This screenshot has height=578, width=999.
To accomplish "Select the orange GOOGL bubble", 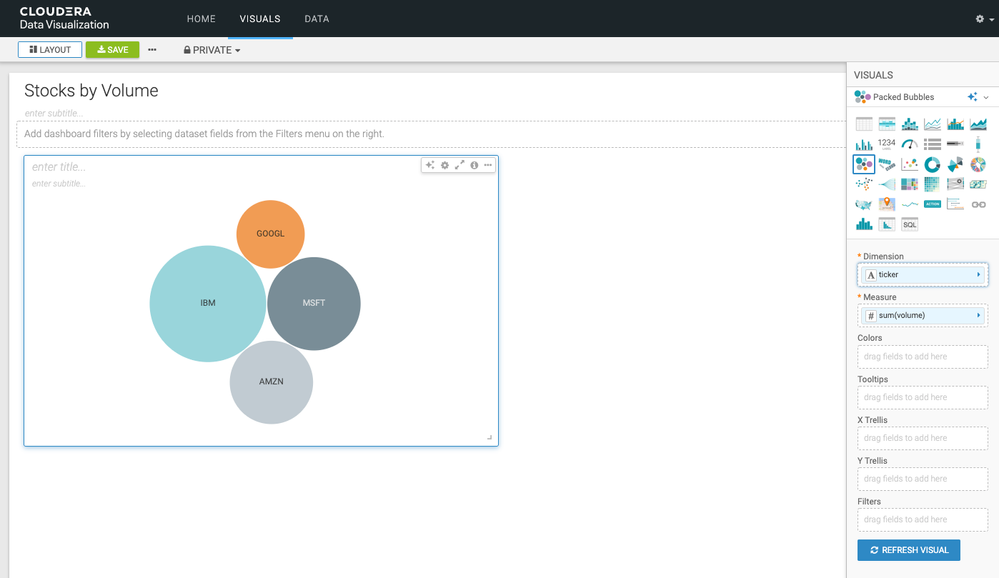I will click(270, 234).
